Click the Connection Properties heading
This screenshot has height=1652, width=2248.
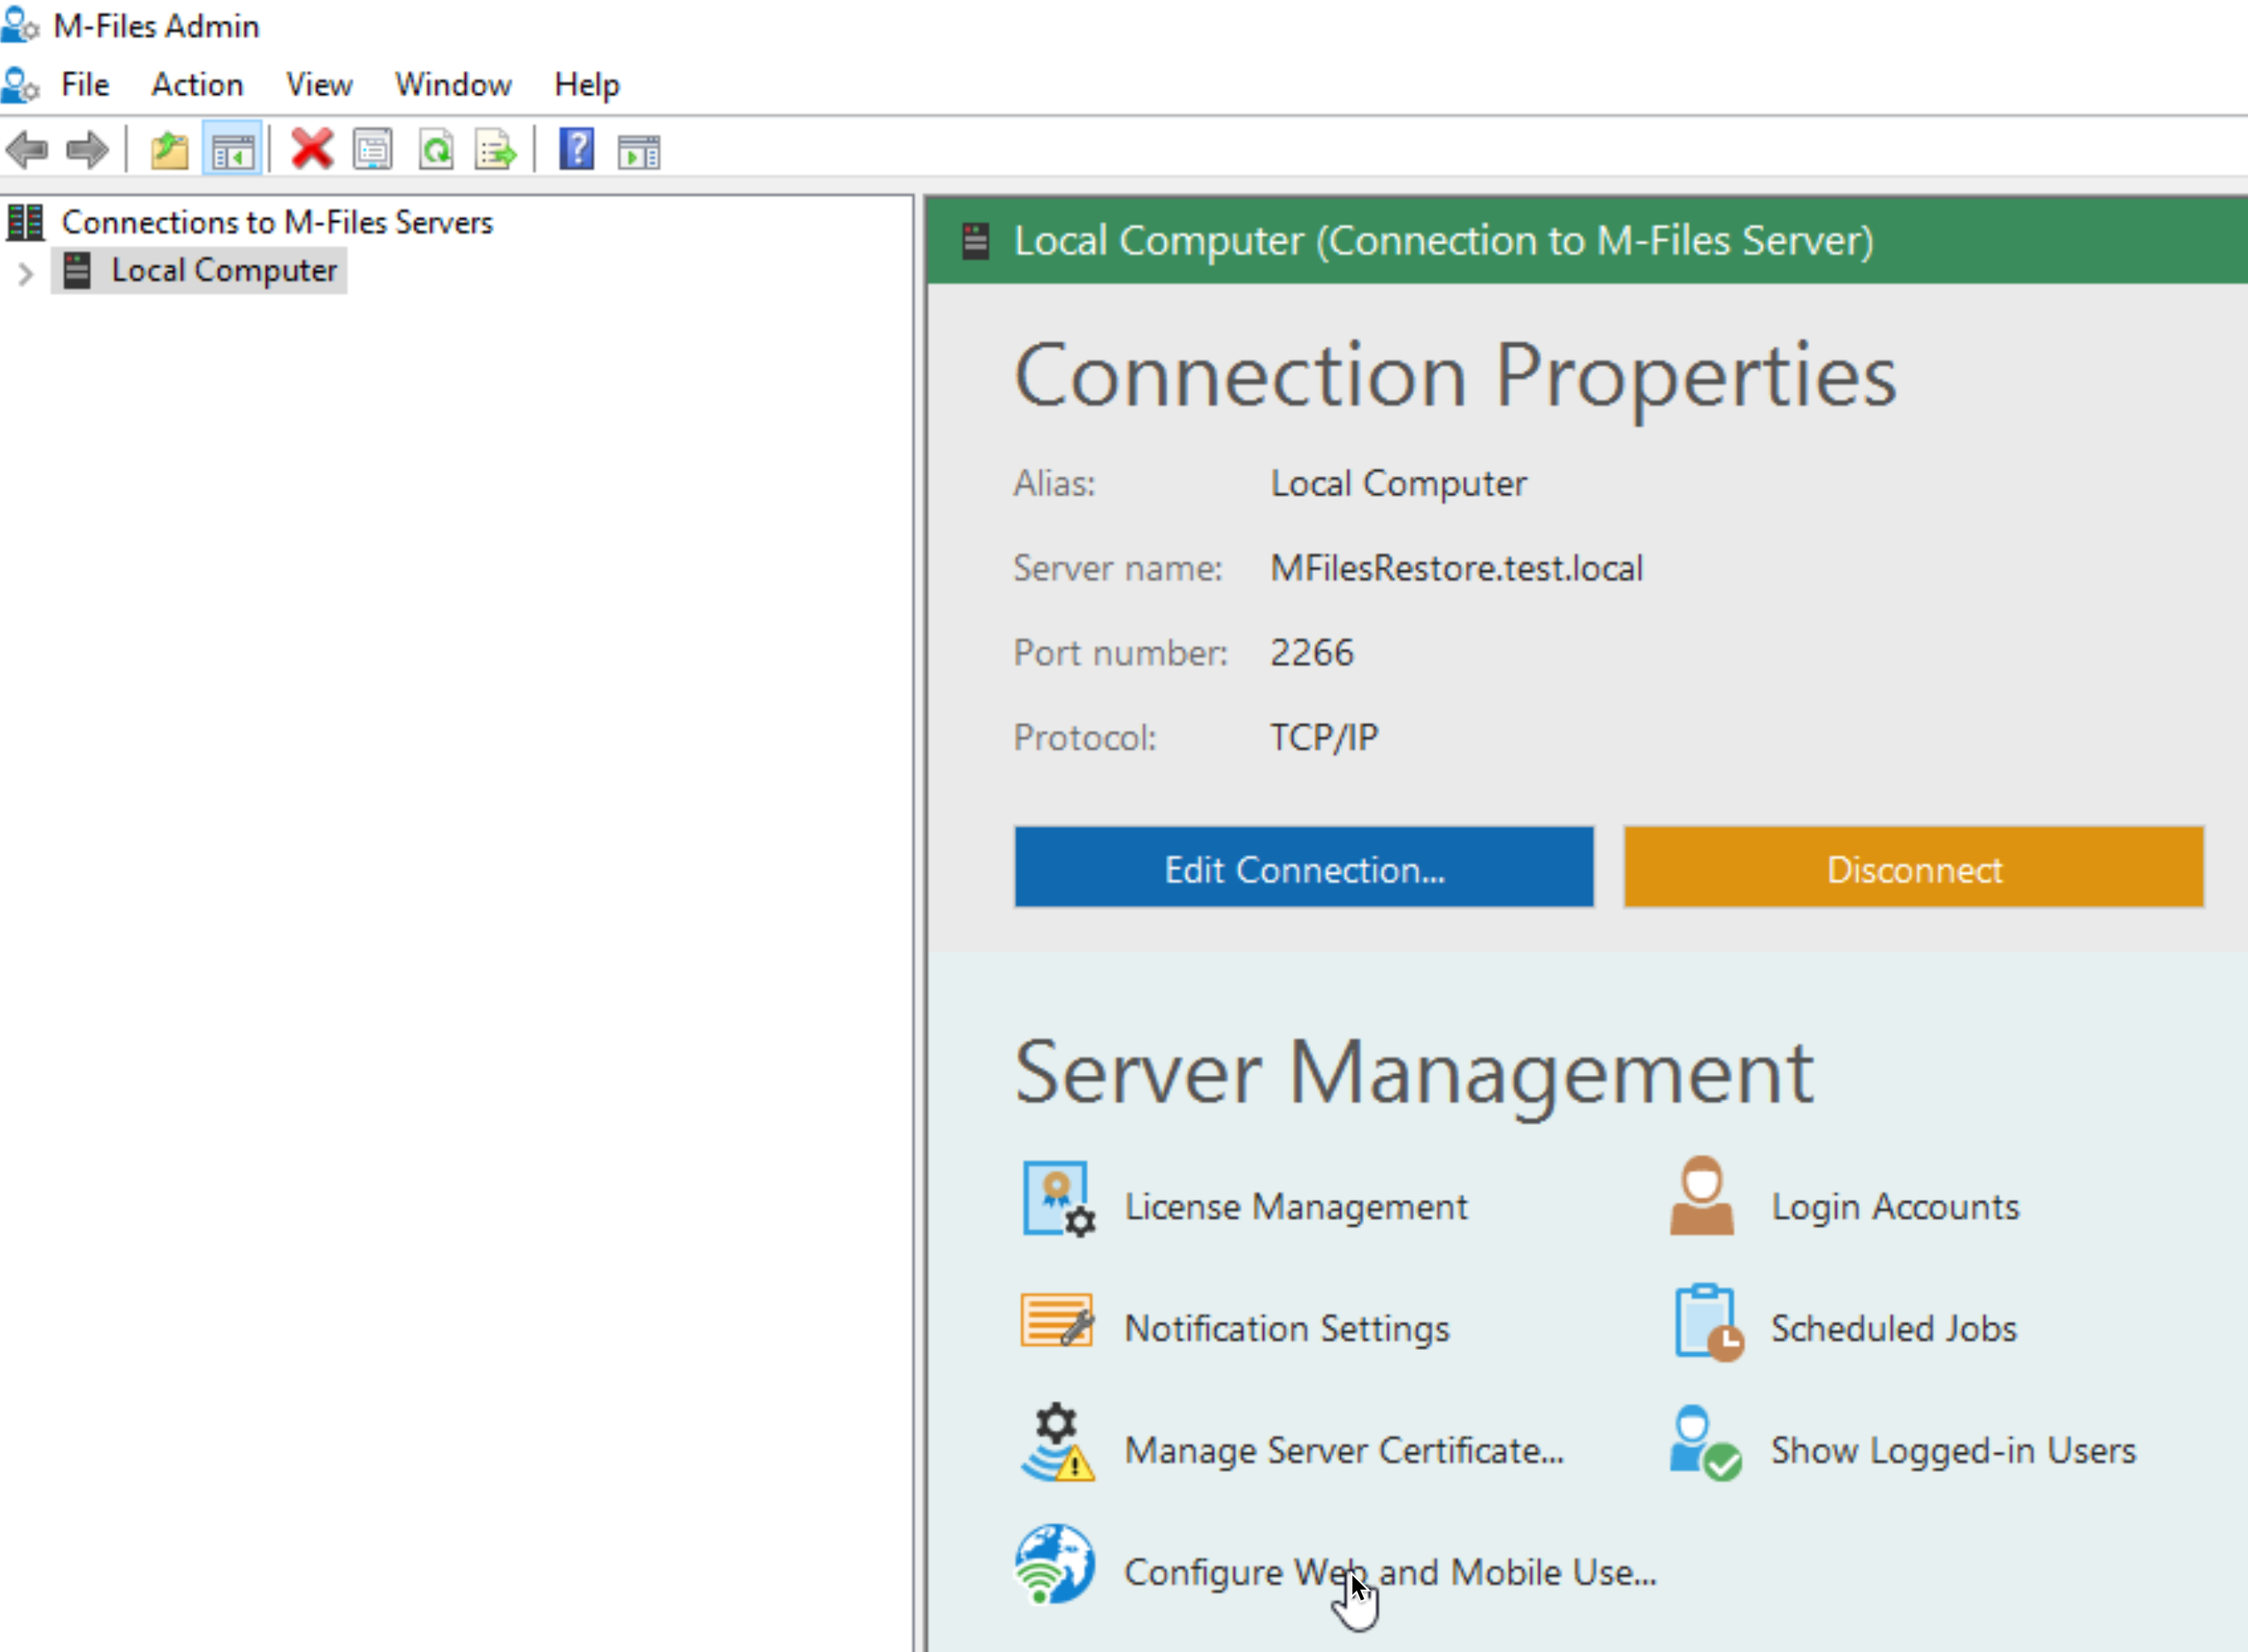[x=1455, y=376]
